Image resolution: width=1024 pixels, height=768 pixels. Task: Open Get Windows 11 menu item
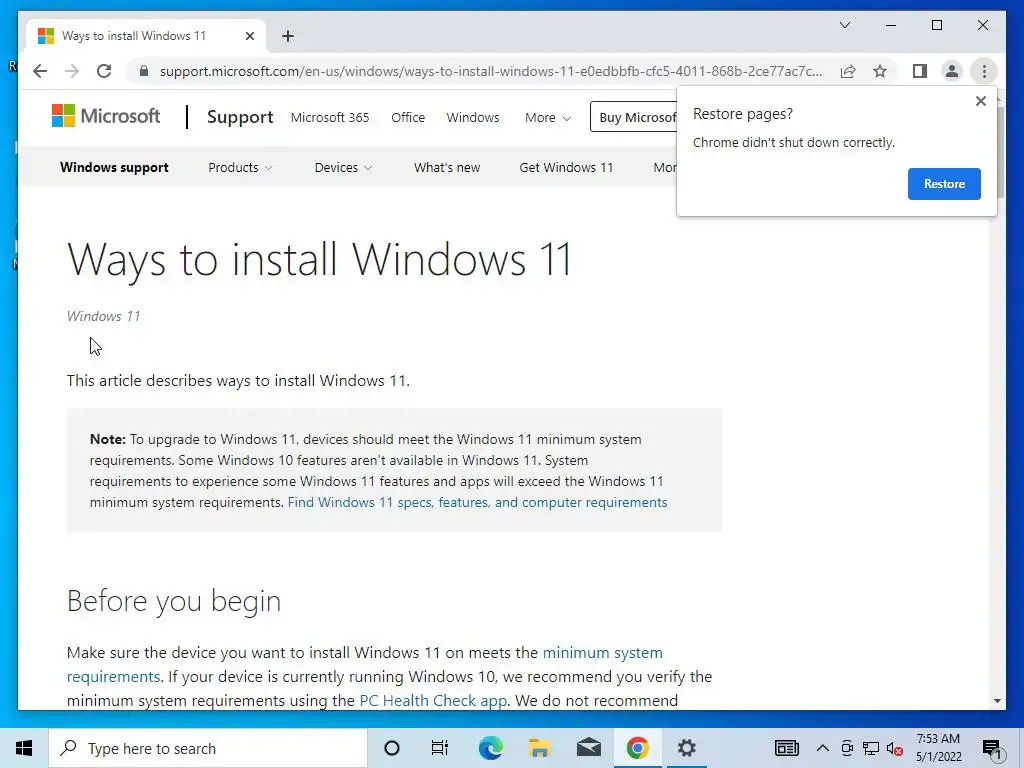[566, 167]
